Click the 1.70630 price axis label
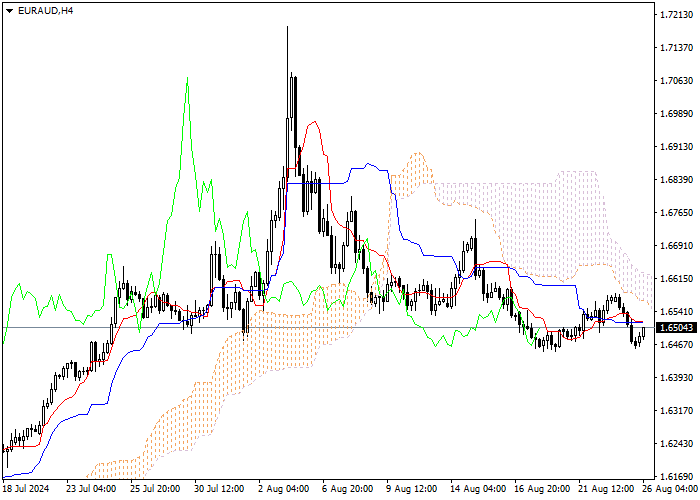 click(676, 81)
